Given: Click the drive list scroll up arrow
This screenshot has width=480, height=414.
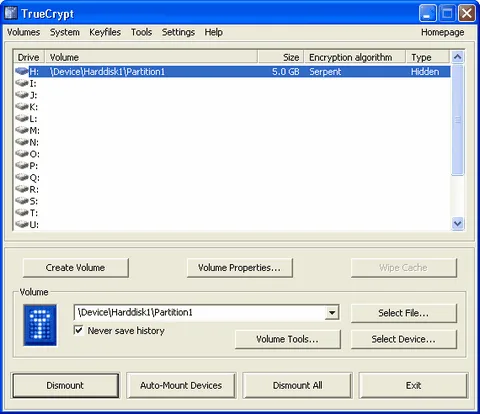Looking at the screenshot, I should [x=457, y=57].
